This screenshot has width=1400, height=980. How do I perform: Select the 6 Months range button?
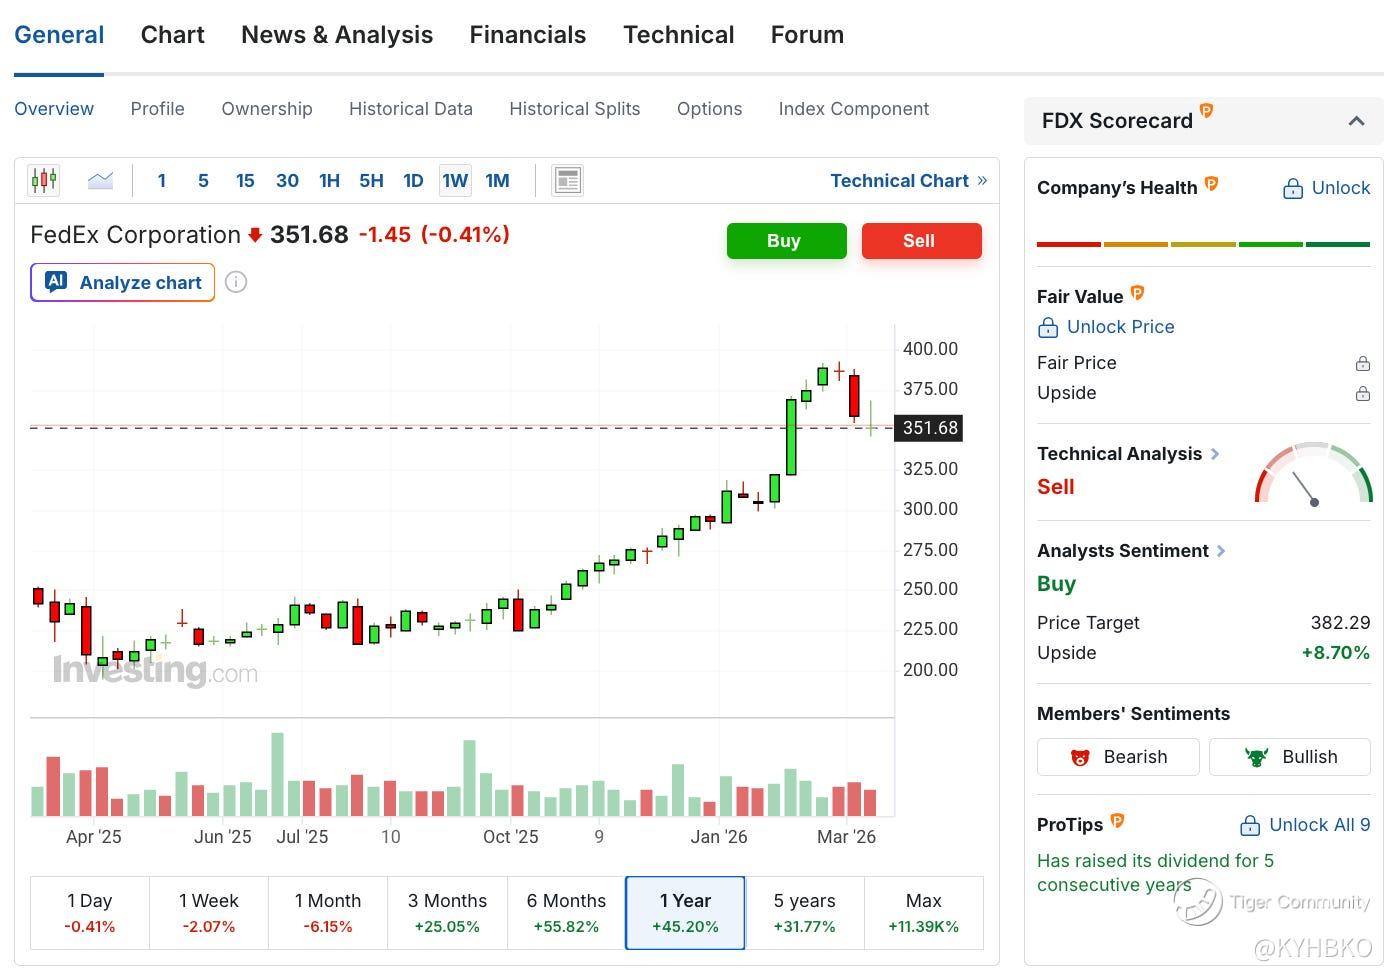tap(566, 913)
